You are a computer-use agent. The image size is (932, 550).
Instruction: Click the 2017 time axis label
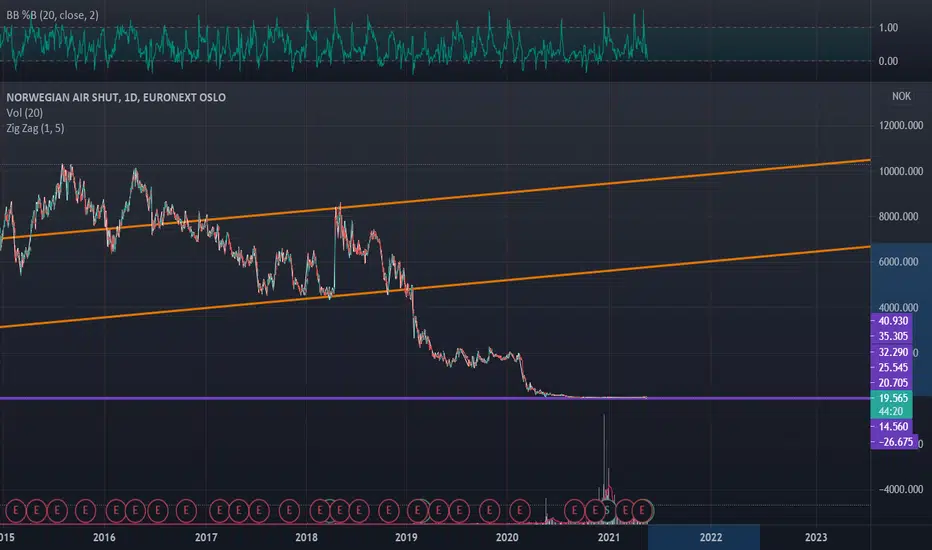point(206,537)
